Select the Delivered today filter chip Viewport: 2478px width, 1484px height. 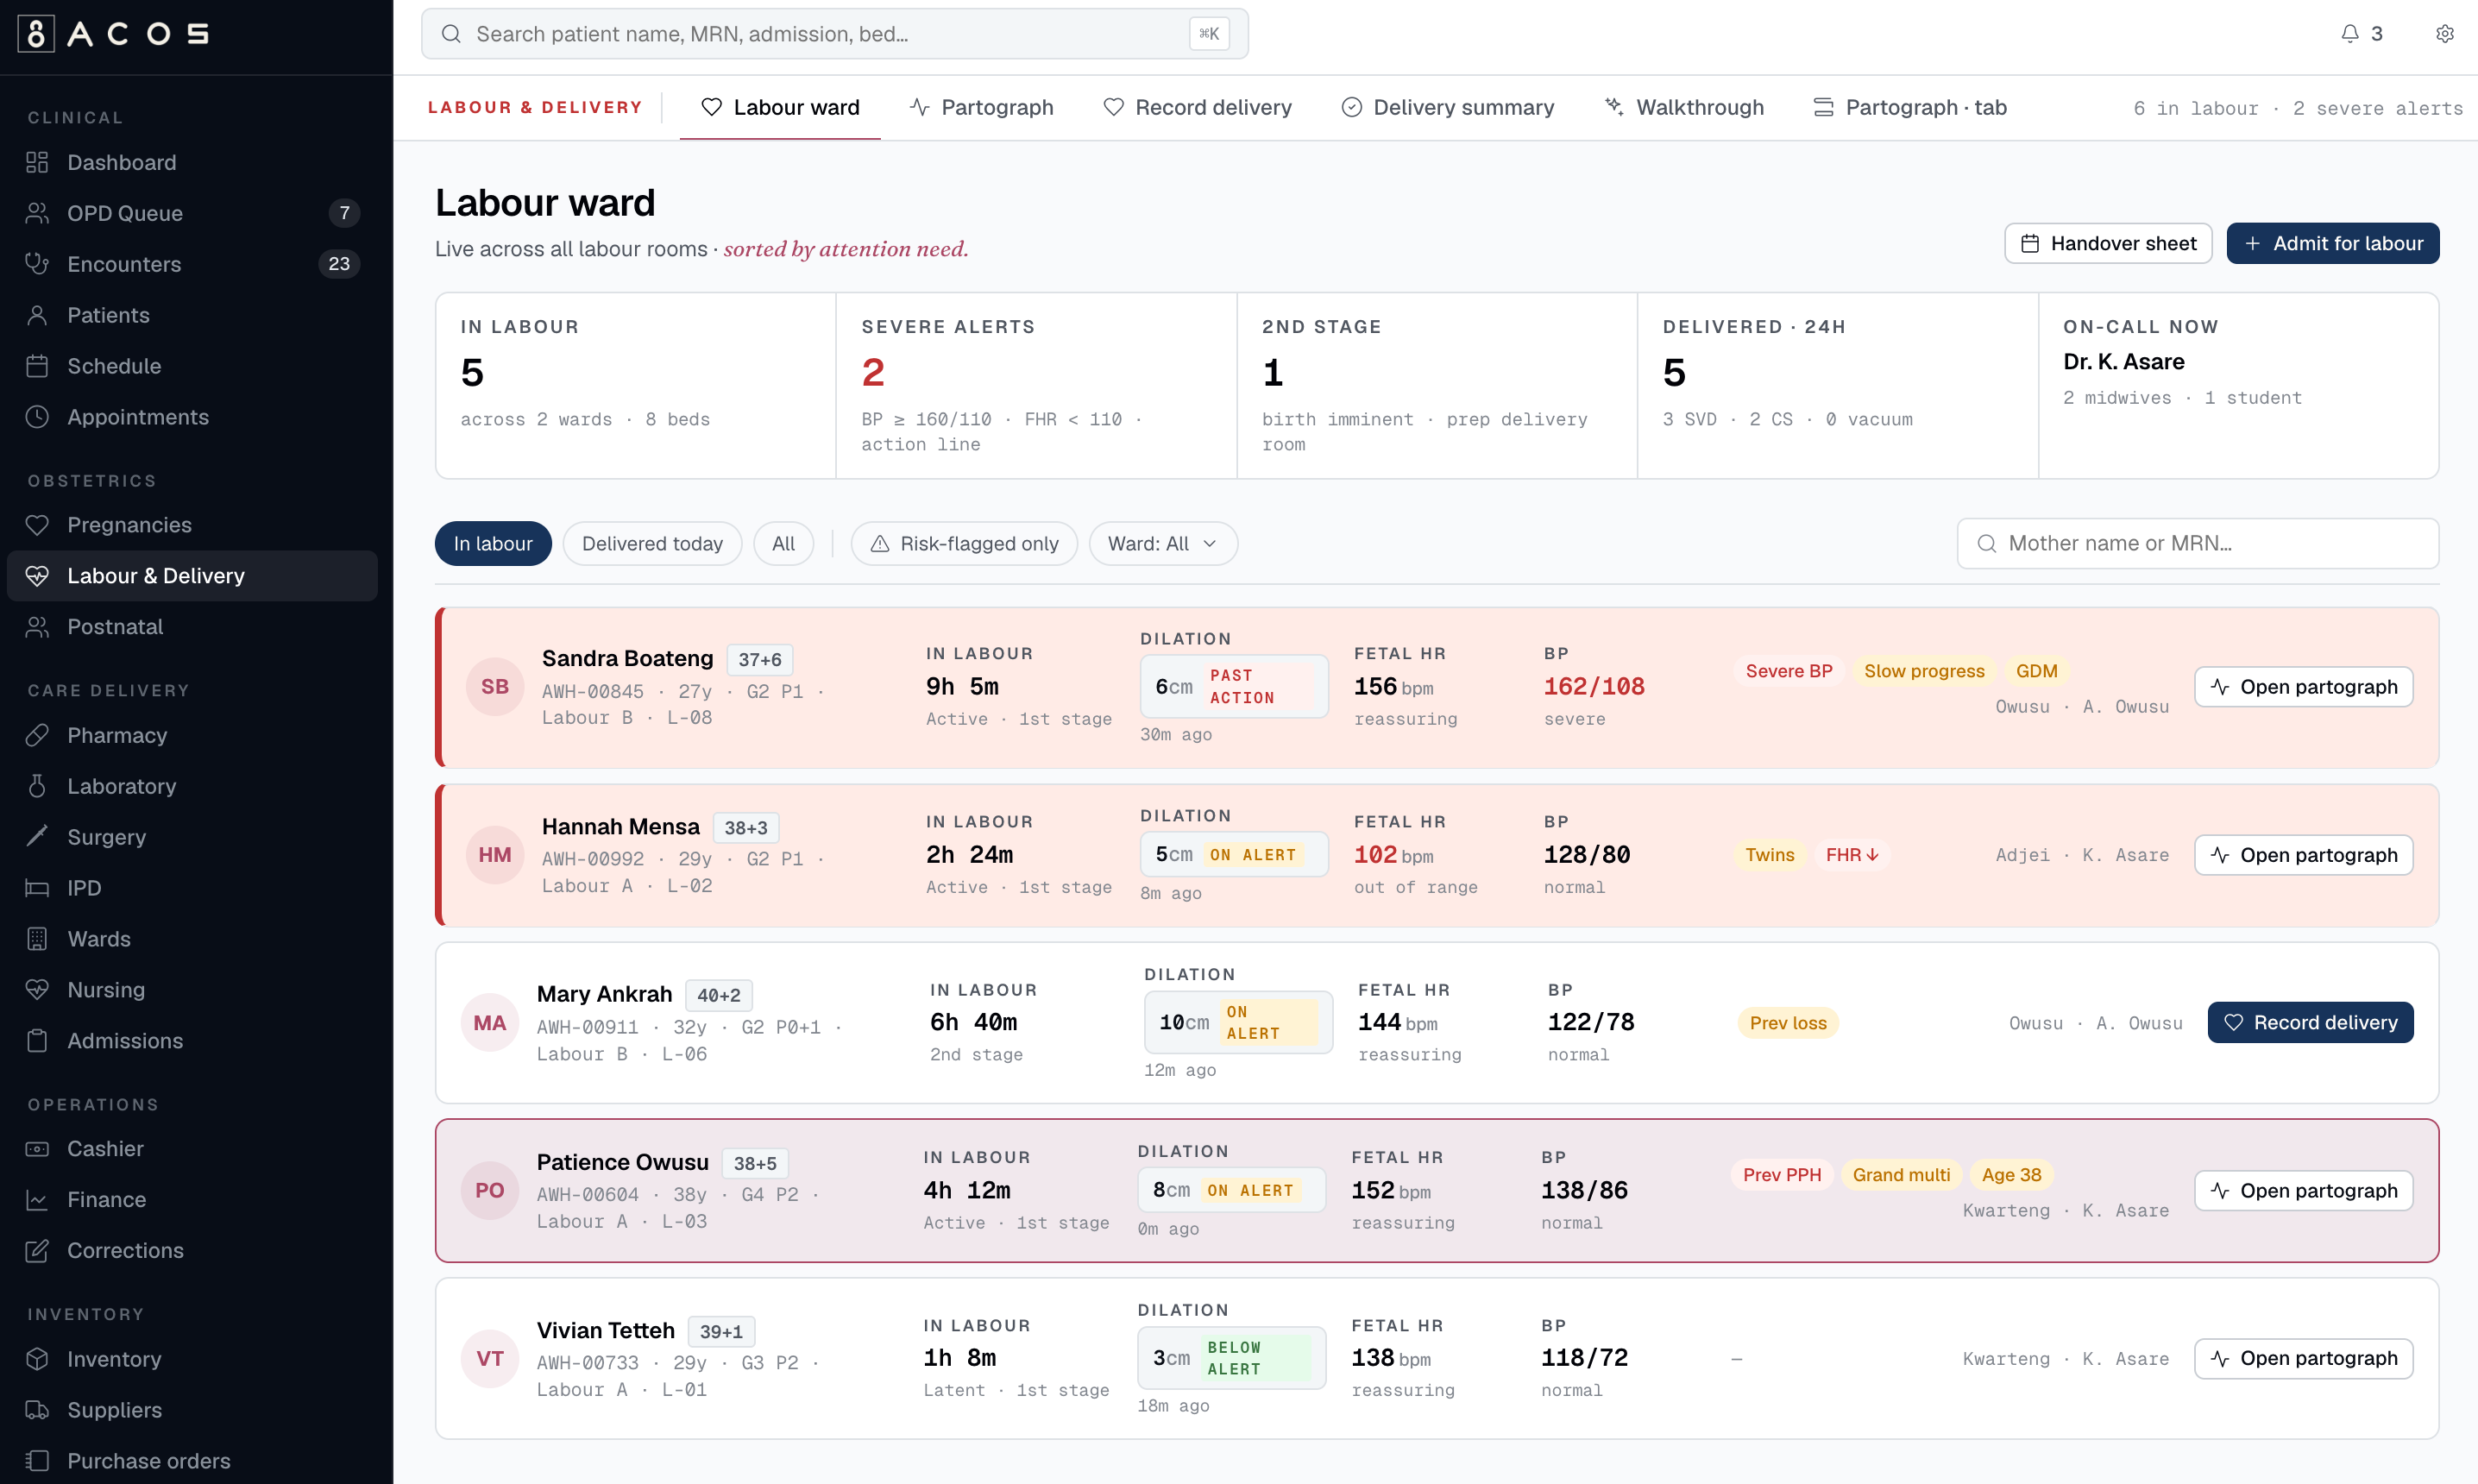click(652, 543)
